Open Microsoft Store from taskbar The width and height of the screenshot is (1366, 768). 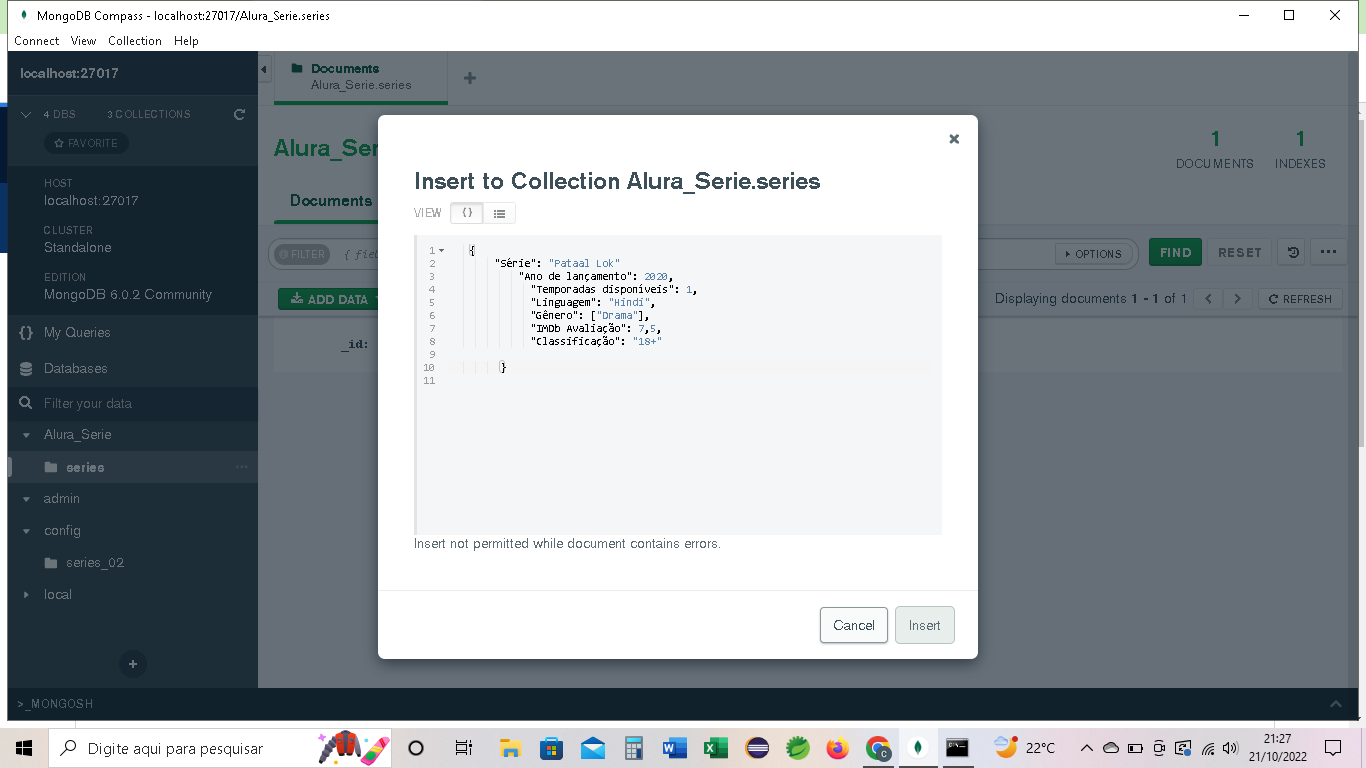(x=551, y=748)
